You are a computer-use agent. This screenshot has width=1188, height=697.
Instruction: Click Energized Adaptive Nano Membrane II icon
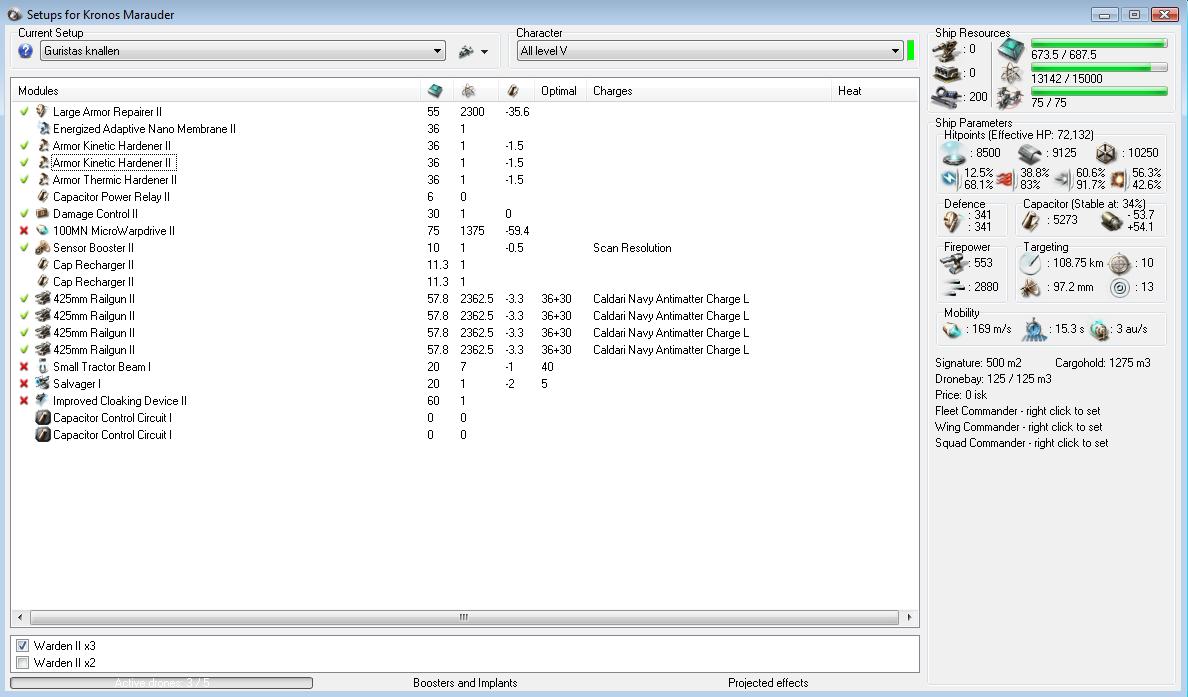[x=43, y=129]
